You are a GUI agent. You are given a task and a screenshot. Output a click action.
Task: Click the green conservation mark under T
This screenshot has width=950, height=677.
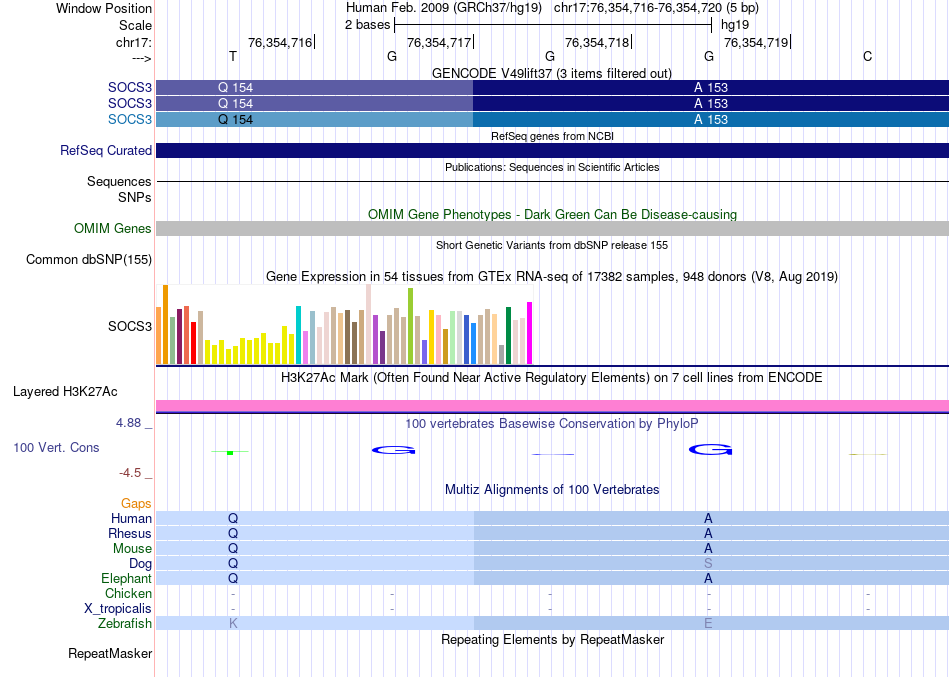tap(230, 452)
